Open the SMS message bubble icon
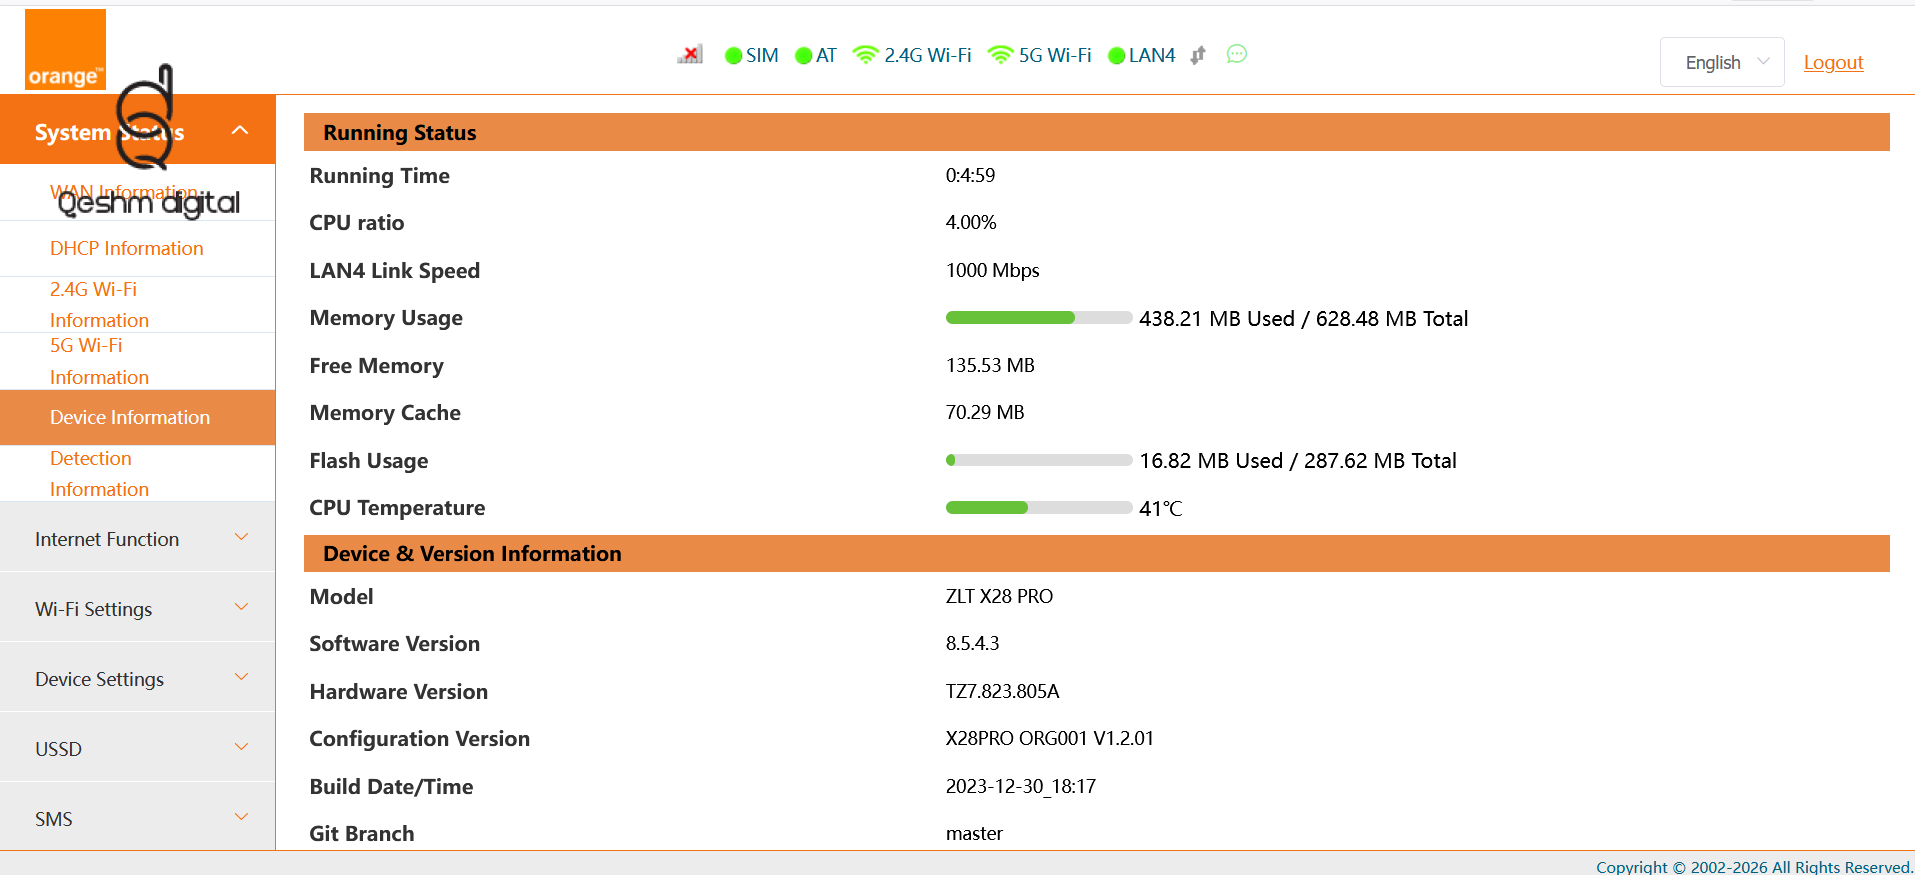 [1237, 54]
